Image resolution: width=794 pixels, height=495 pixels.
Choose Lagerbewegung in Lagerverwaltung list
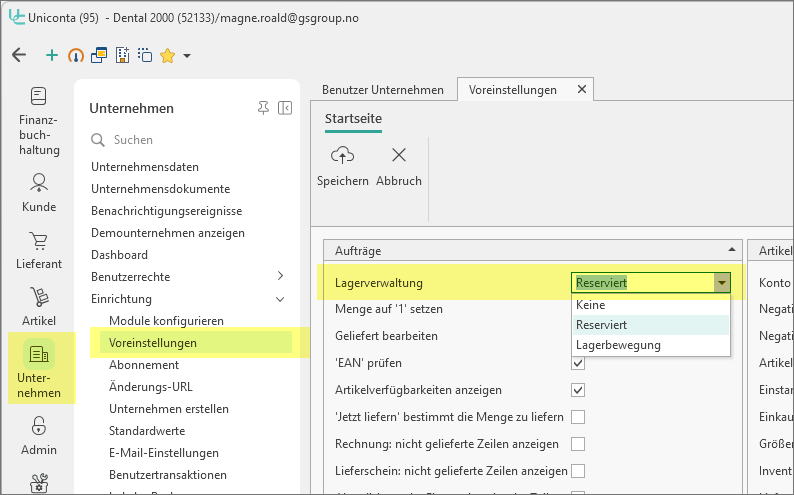click(652, 345)
